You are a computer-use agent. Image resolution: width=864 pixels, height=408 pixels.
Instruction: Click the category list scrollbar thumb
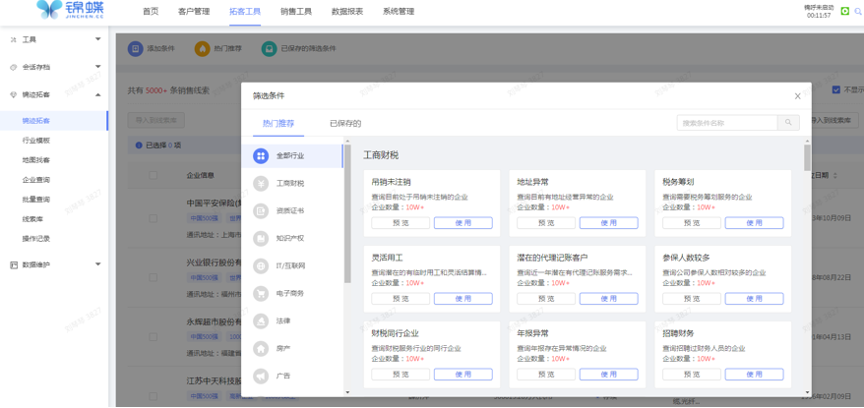point(347,214)
